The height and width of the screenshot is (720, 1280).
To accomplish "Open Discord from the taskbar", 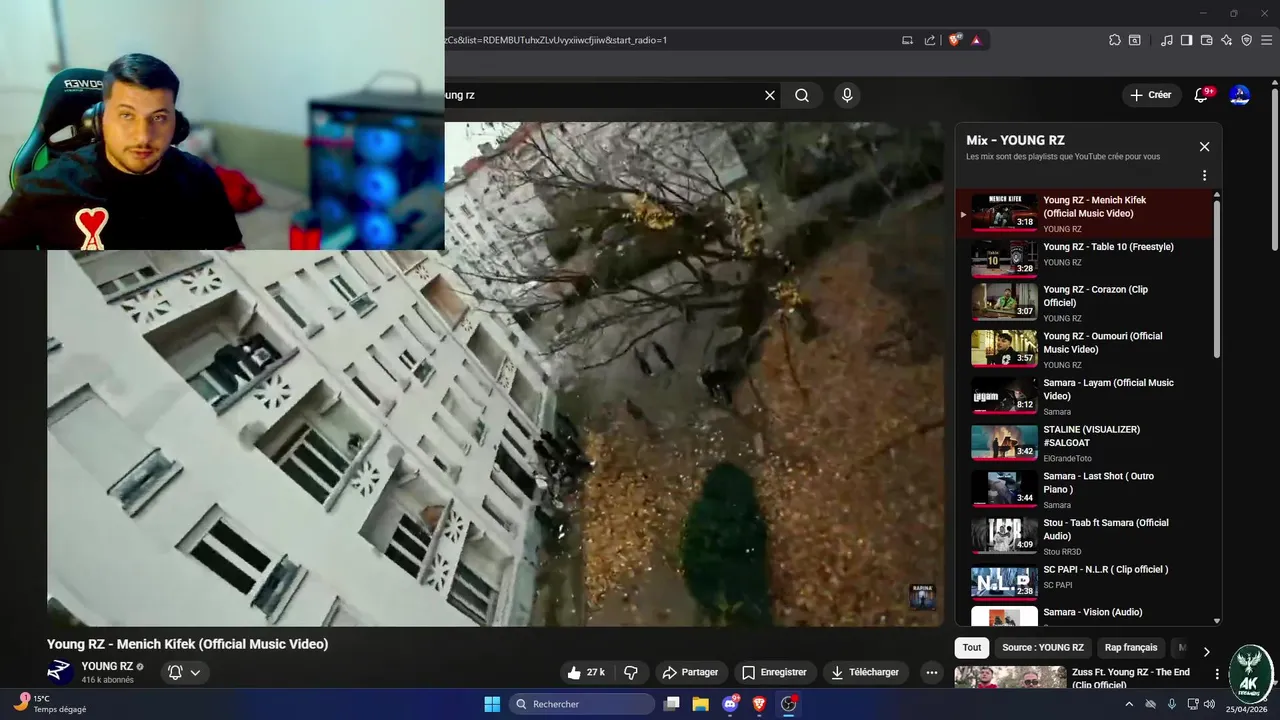I will tap(730, 704).
